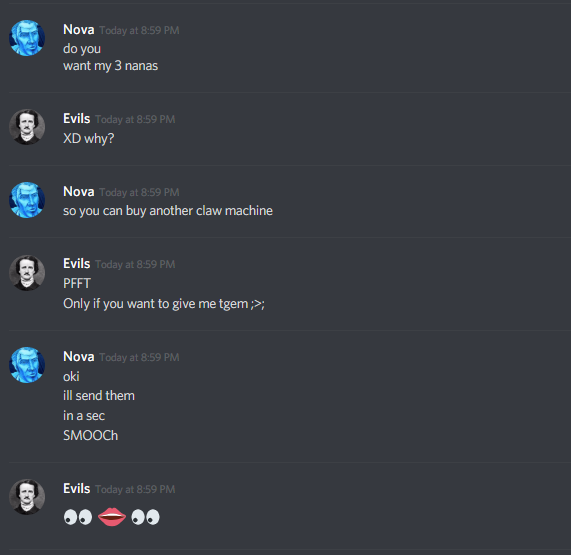
Task: Click Nova's blue avatar beside 'do you'
Action: click(27, 38)
